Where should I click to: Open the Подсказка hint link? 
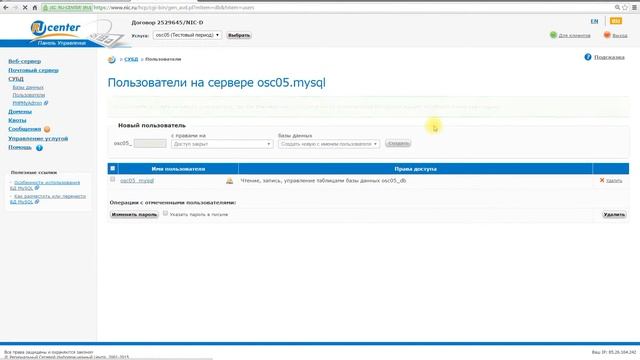(609, 57)
